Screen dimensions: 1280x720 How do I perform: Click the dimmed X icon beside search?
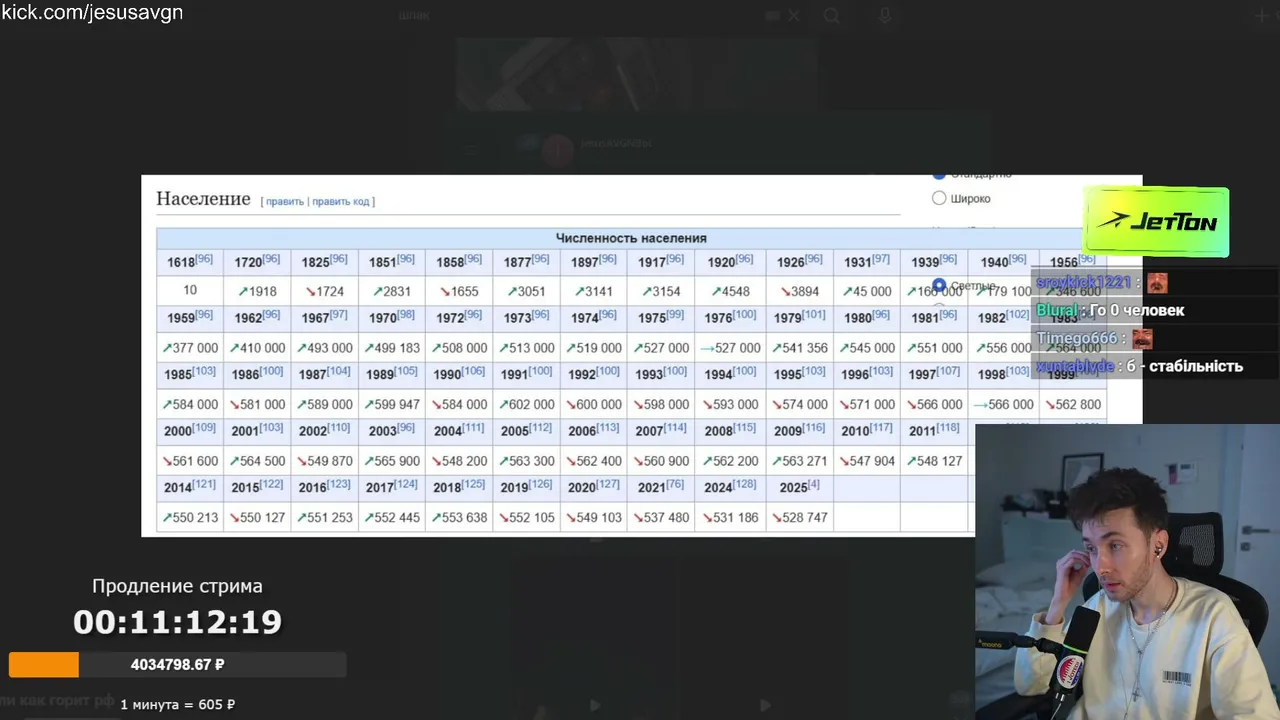[x=794, y=15]
